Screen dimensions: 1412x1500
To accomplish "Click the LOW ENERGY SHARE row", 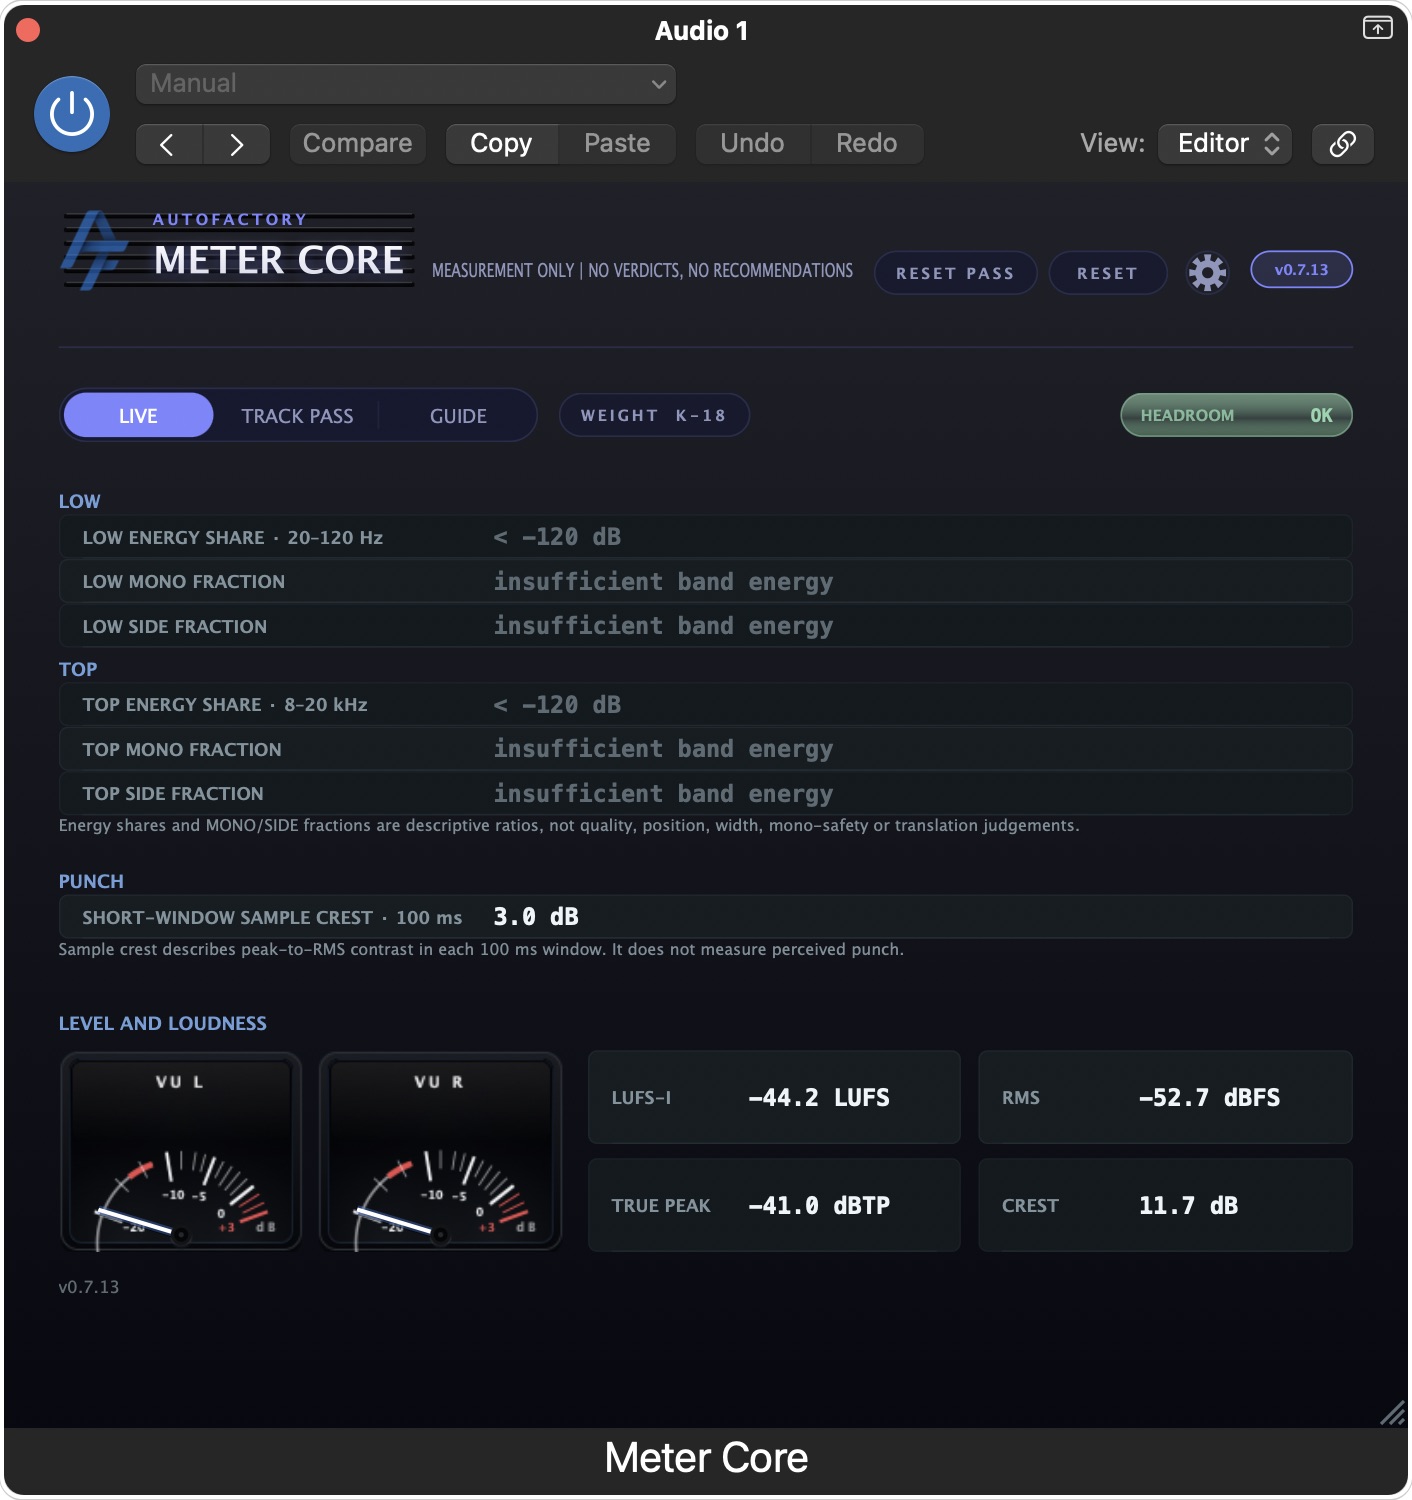I will point(705,537).
